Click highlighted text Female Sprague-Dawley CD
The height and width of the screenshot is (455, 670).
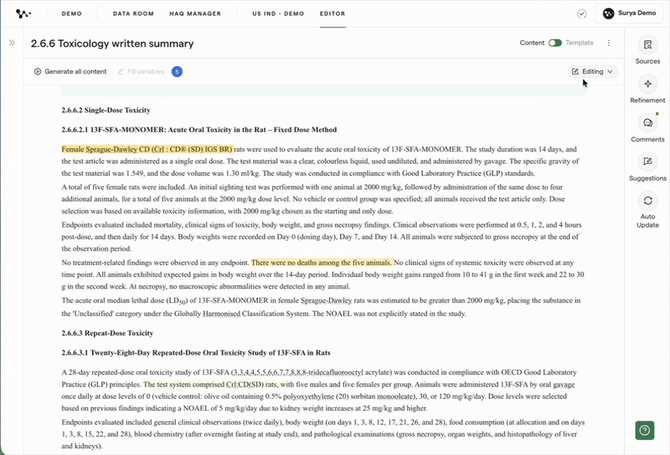(147, 149)
